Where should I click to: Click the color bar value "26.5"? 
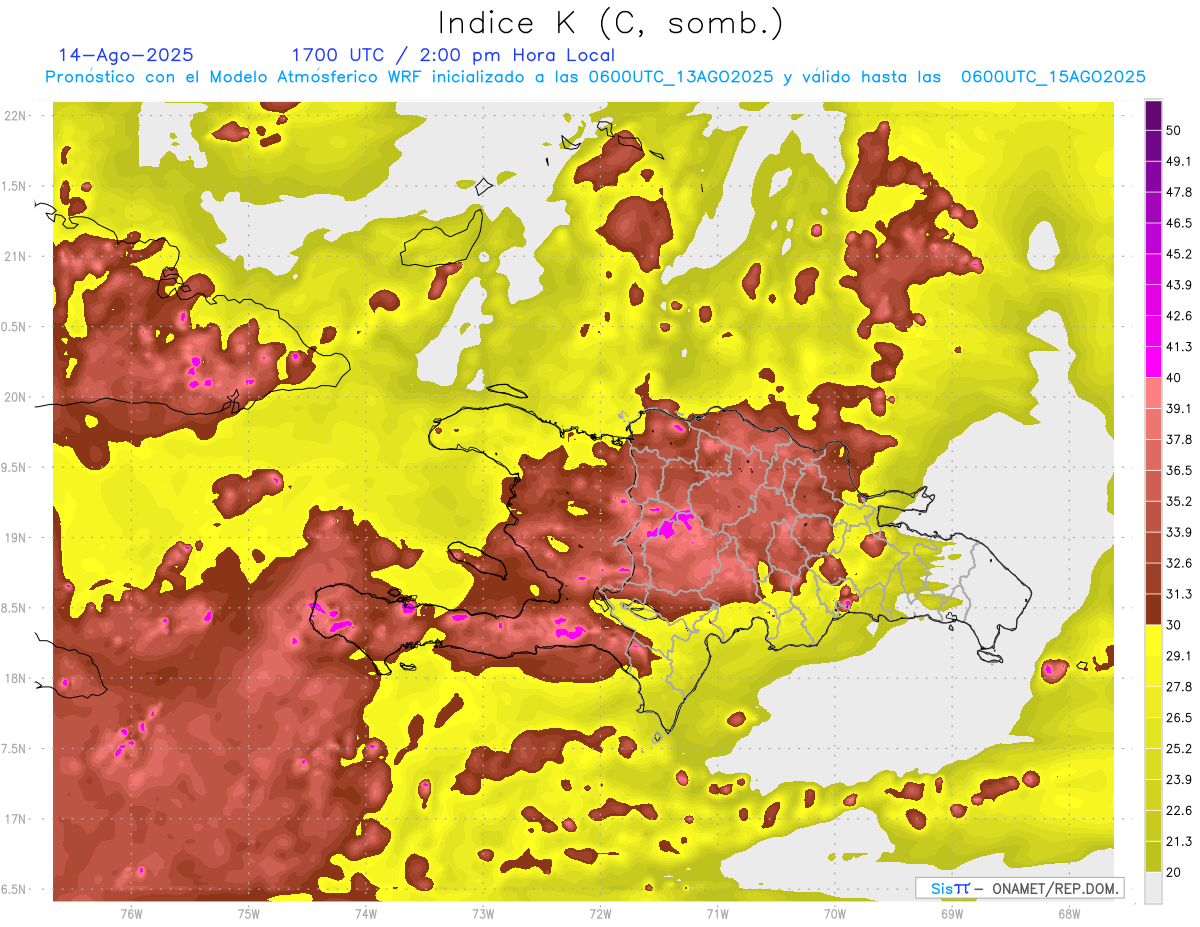tap(1179, 718)
